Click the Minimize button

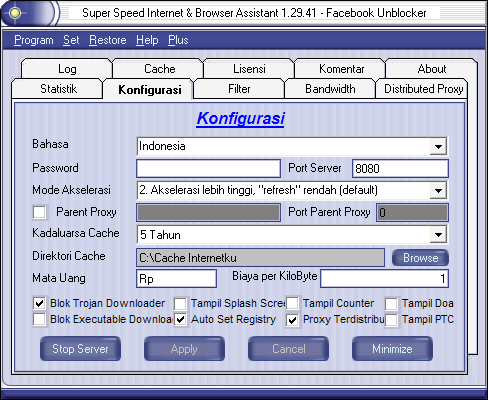[x=392, y=349]
